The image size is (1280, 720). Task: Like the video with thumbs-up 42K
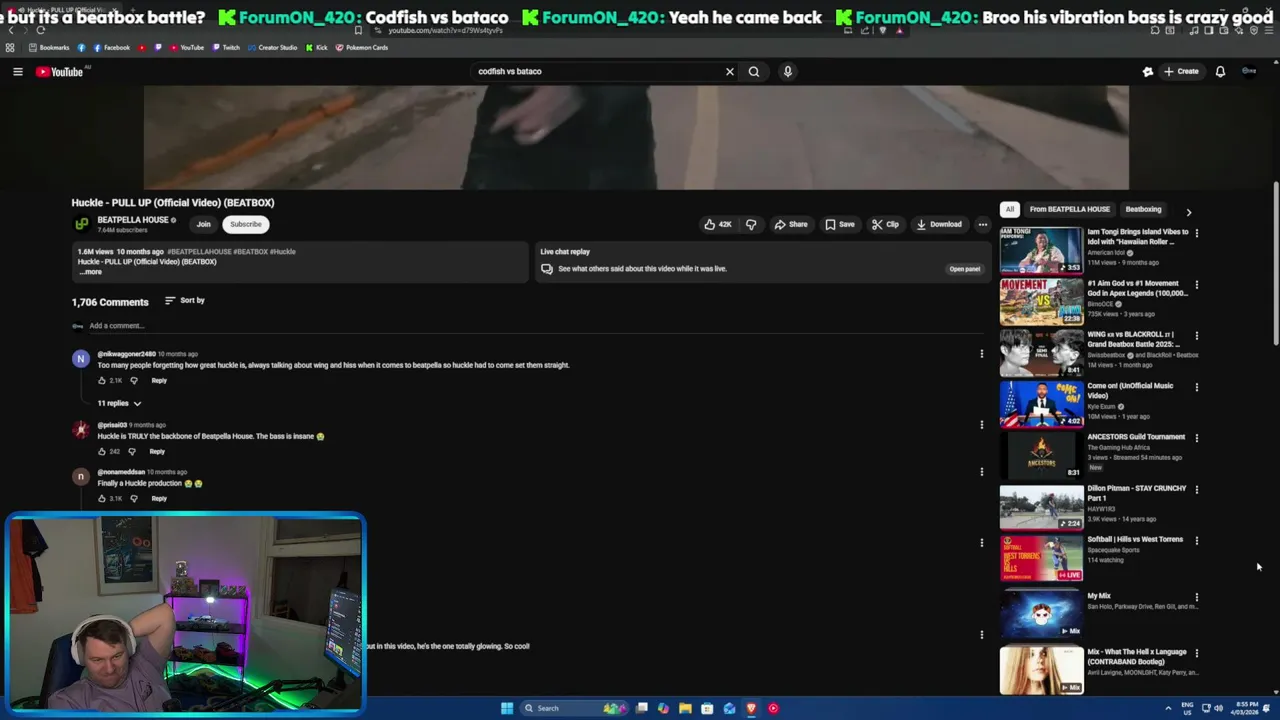tap(718, 224)
